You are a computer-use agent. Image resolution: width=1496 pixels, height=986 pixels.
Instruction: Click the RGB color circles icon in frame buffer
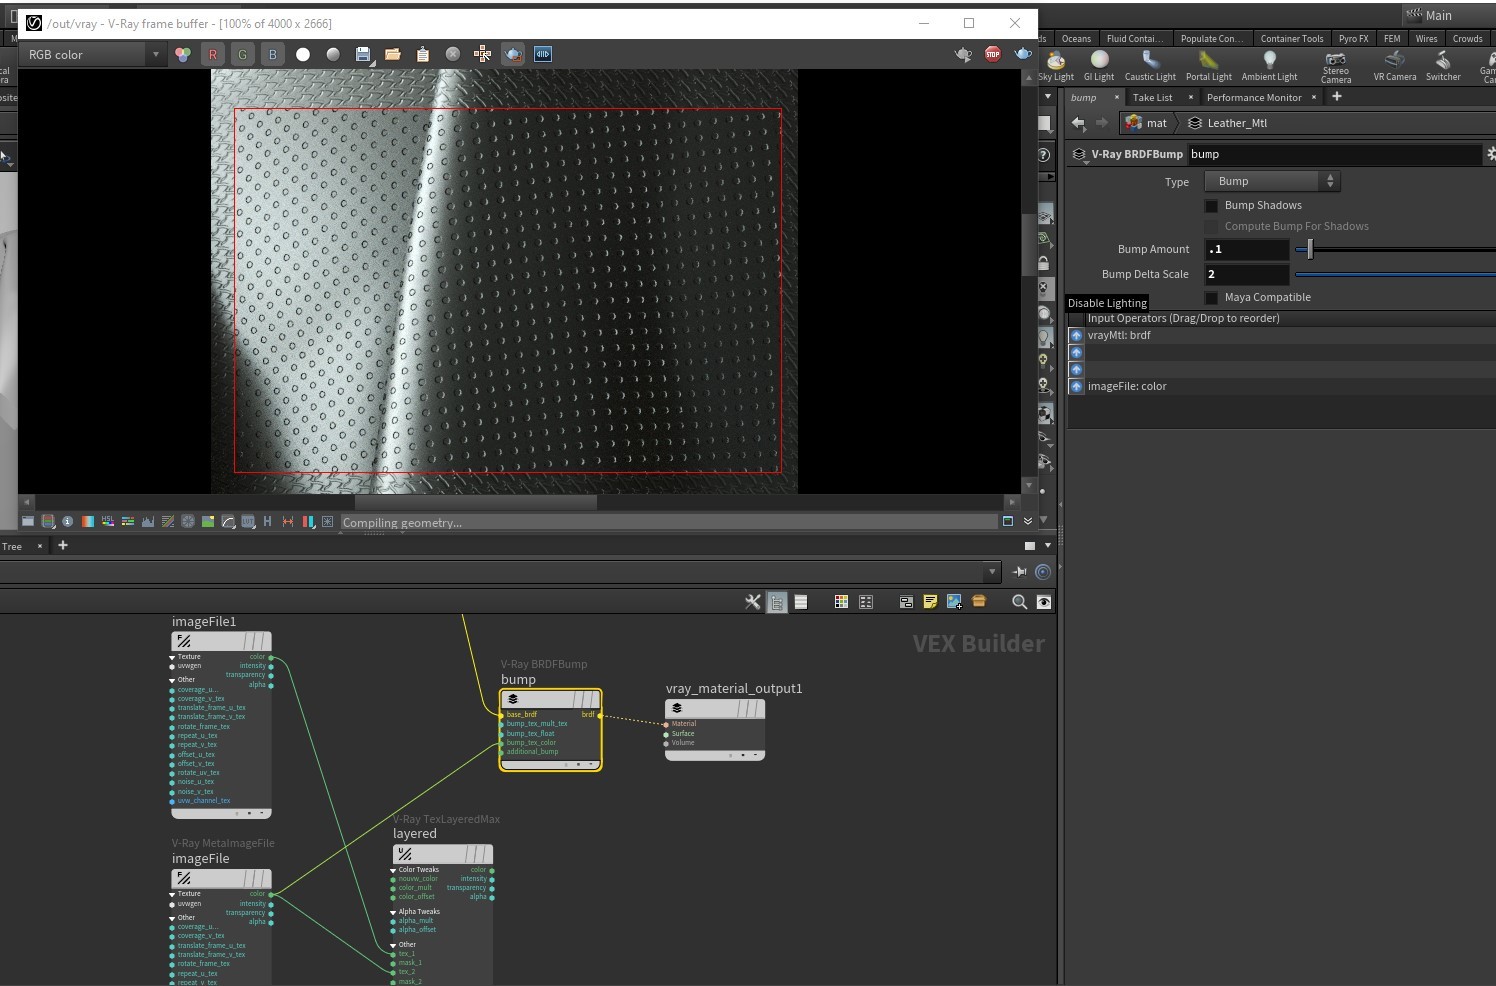[182, 55]
